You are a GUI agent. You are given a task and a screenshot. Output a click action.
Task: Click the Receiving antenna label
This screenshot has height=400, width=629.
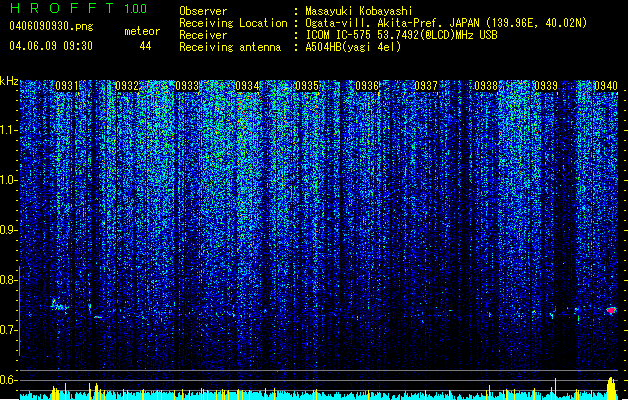tap(230, 47)
